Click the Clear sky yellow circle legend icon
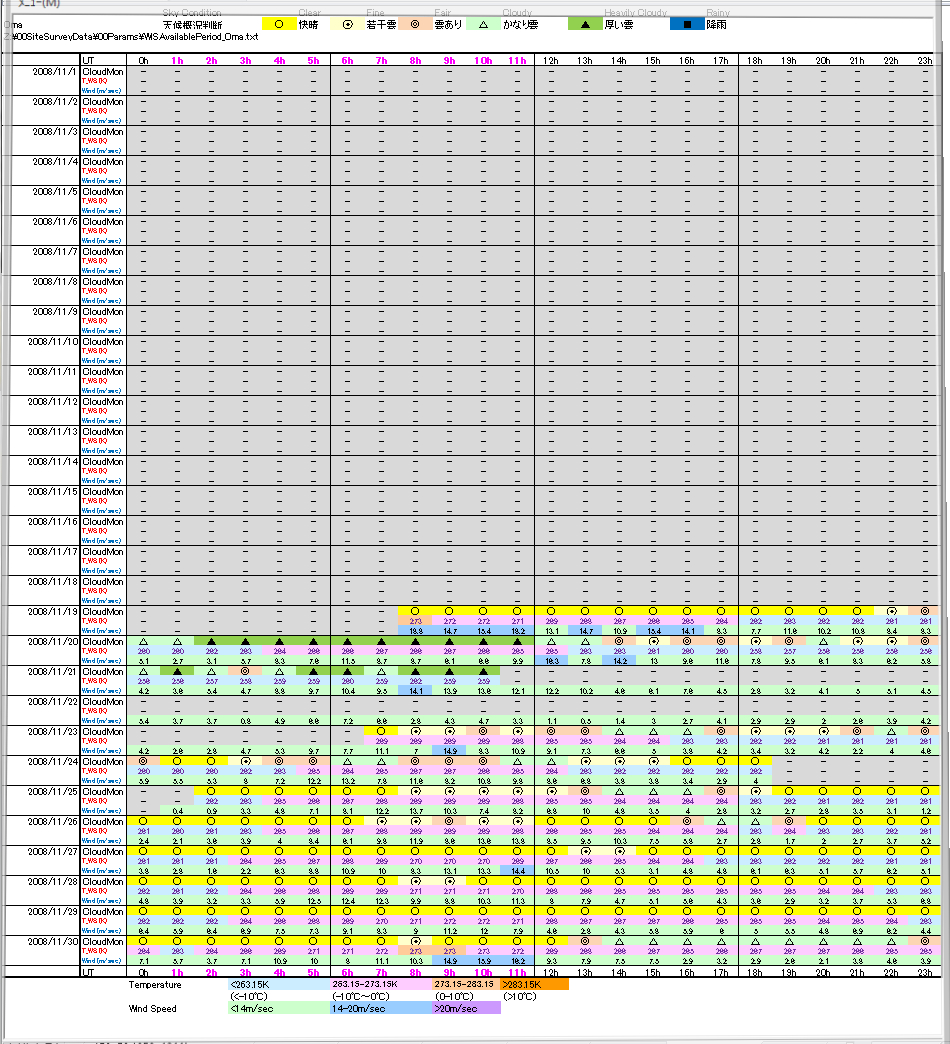 point(278,23)
